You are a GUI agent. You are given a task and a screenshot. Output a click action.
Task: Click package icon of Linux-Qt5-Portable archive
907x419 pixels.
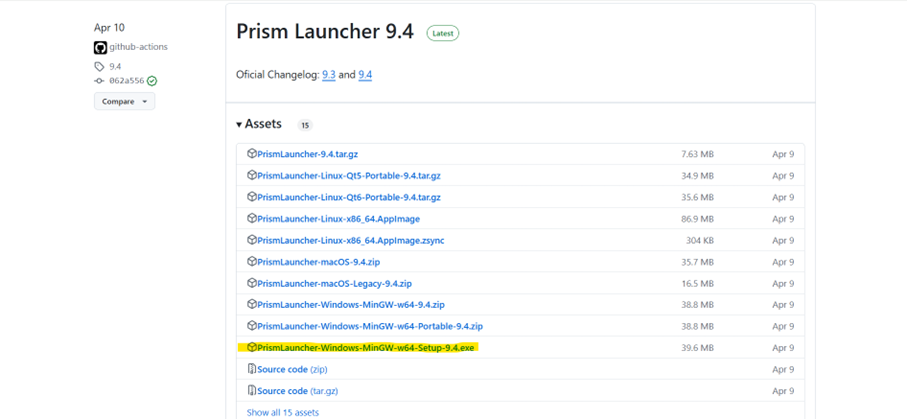coord(252,175)
